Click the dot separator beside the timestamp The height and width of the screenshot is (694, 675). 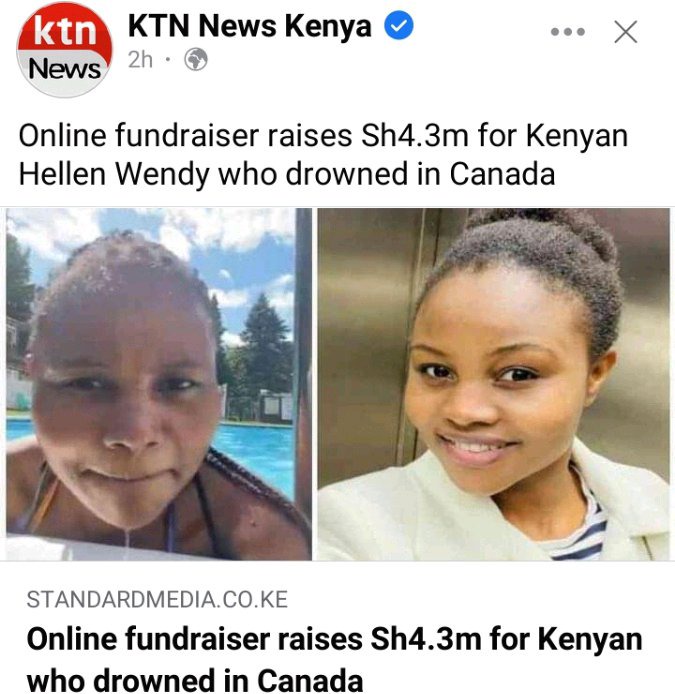tap(168, 59)
